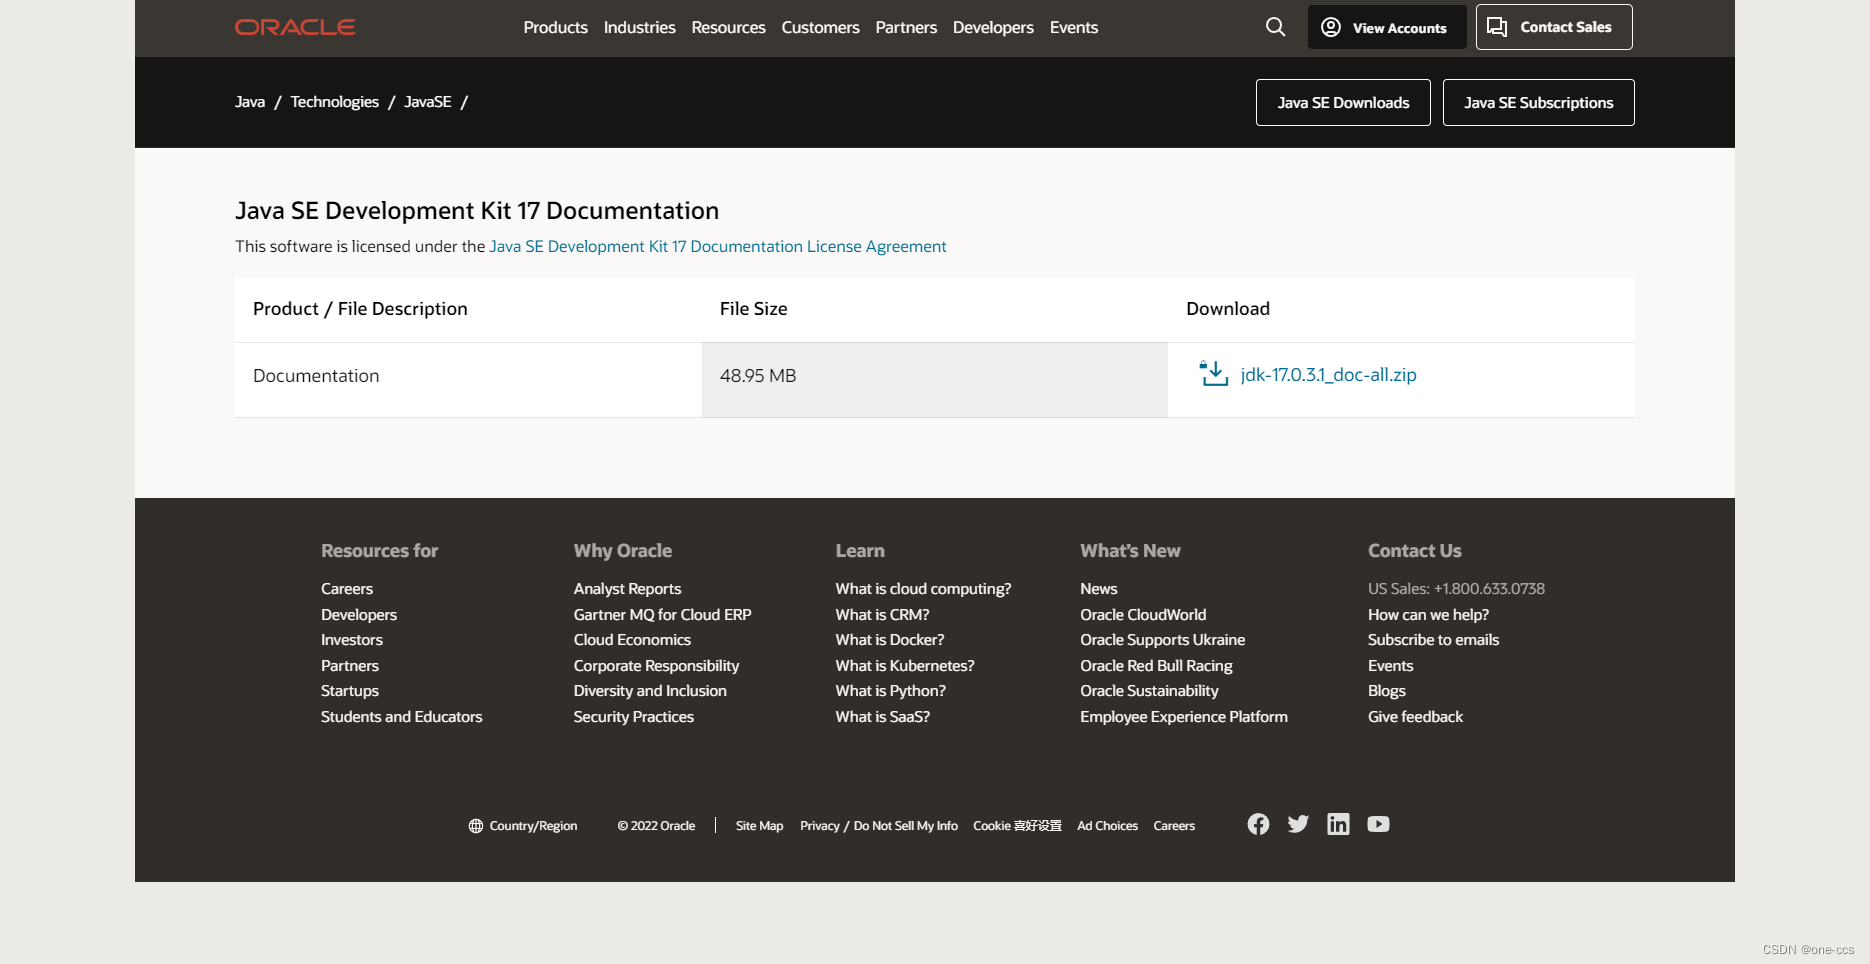The image size is (1870, 964).
Task: Open Partners under Resources for
Action: tap(350, 665)
